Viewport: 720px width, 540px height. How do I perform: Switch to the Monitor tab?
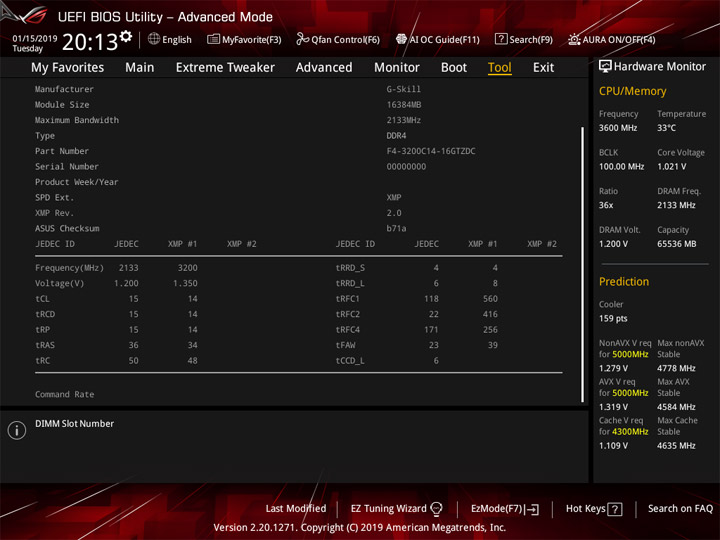(x=397, y=68)
